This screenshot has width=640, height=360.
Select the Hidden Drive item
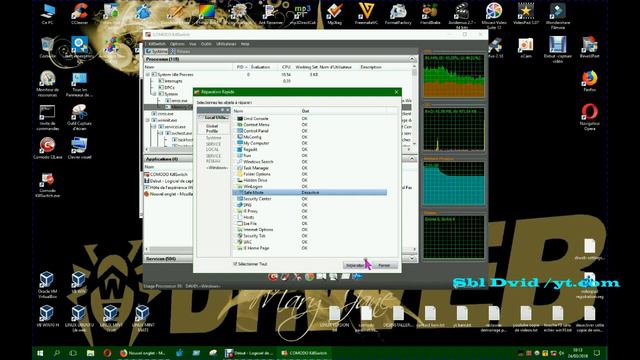click(x=255, y=180)
